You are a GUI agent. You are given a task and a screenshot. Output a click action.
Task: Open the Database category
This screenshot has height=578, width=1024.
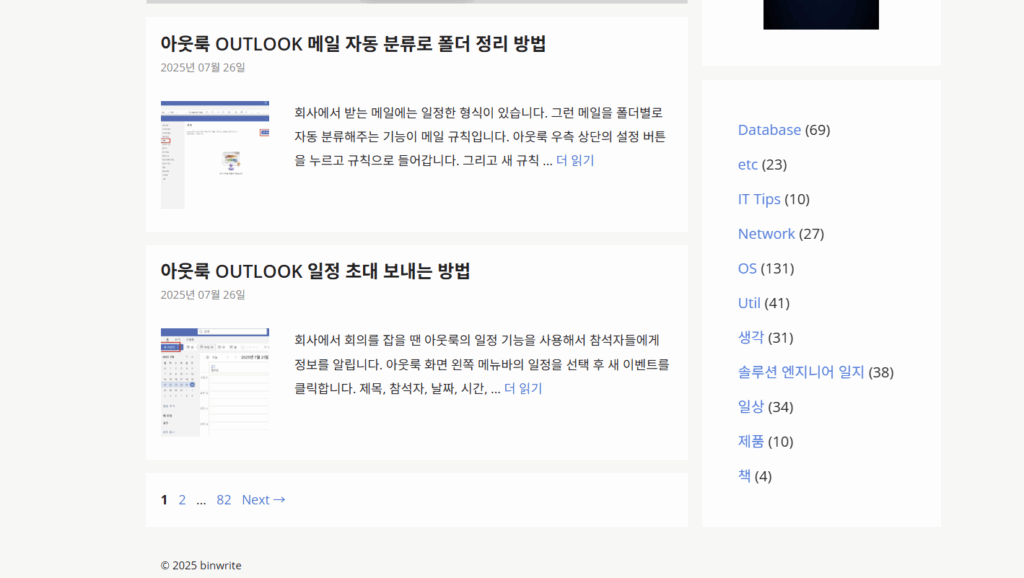tap(769, 129)
